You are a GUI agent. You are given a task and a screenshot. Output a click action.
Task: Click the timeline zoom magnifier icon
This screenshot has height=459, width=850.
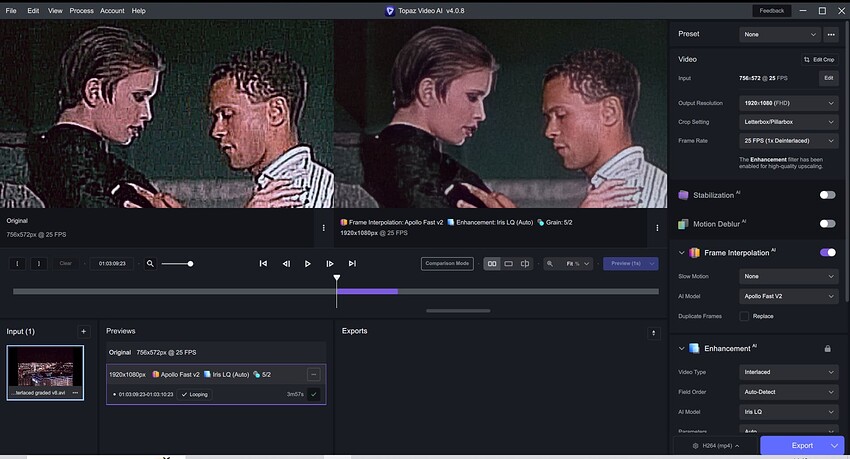[150, 263]
